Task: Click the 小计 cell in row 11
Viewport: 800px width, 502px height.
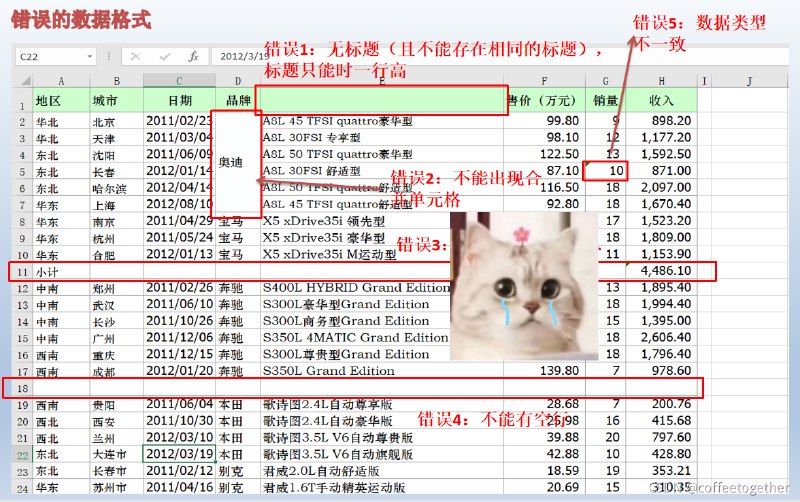Action: (61, 272)
